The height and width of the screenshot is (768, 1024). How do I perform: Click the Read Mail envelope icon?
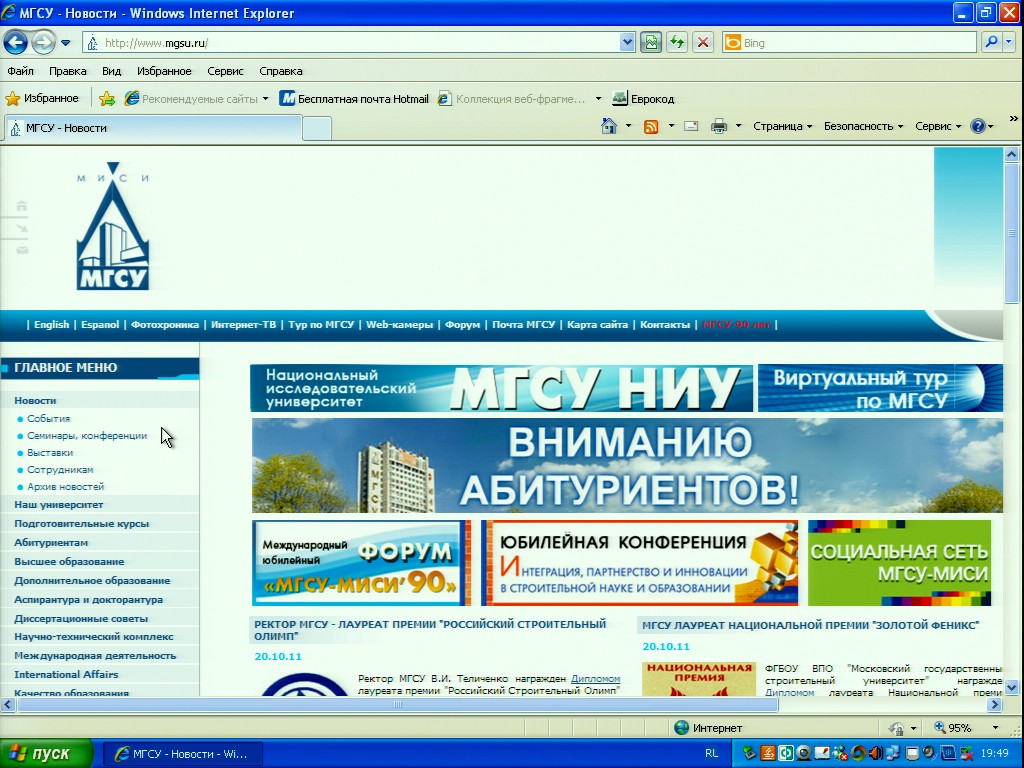point(691,126)
